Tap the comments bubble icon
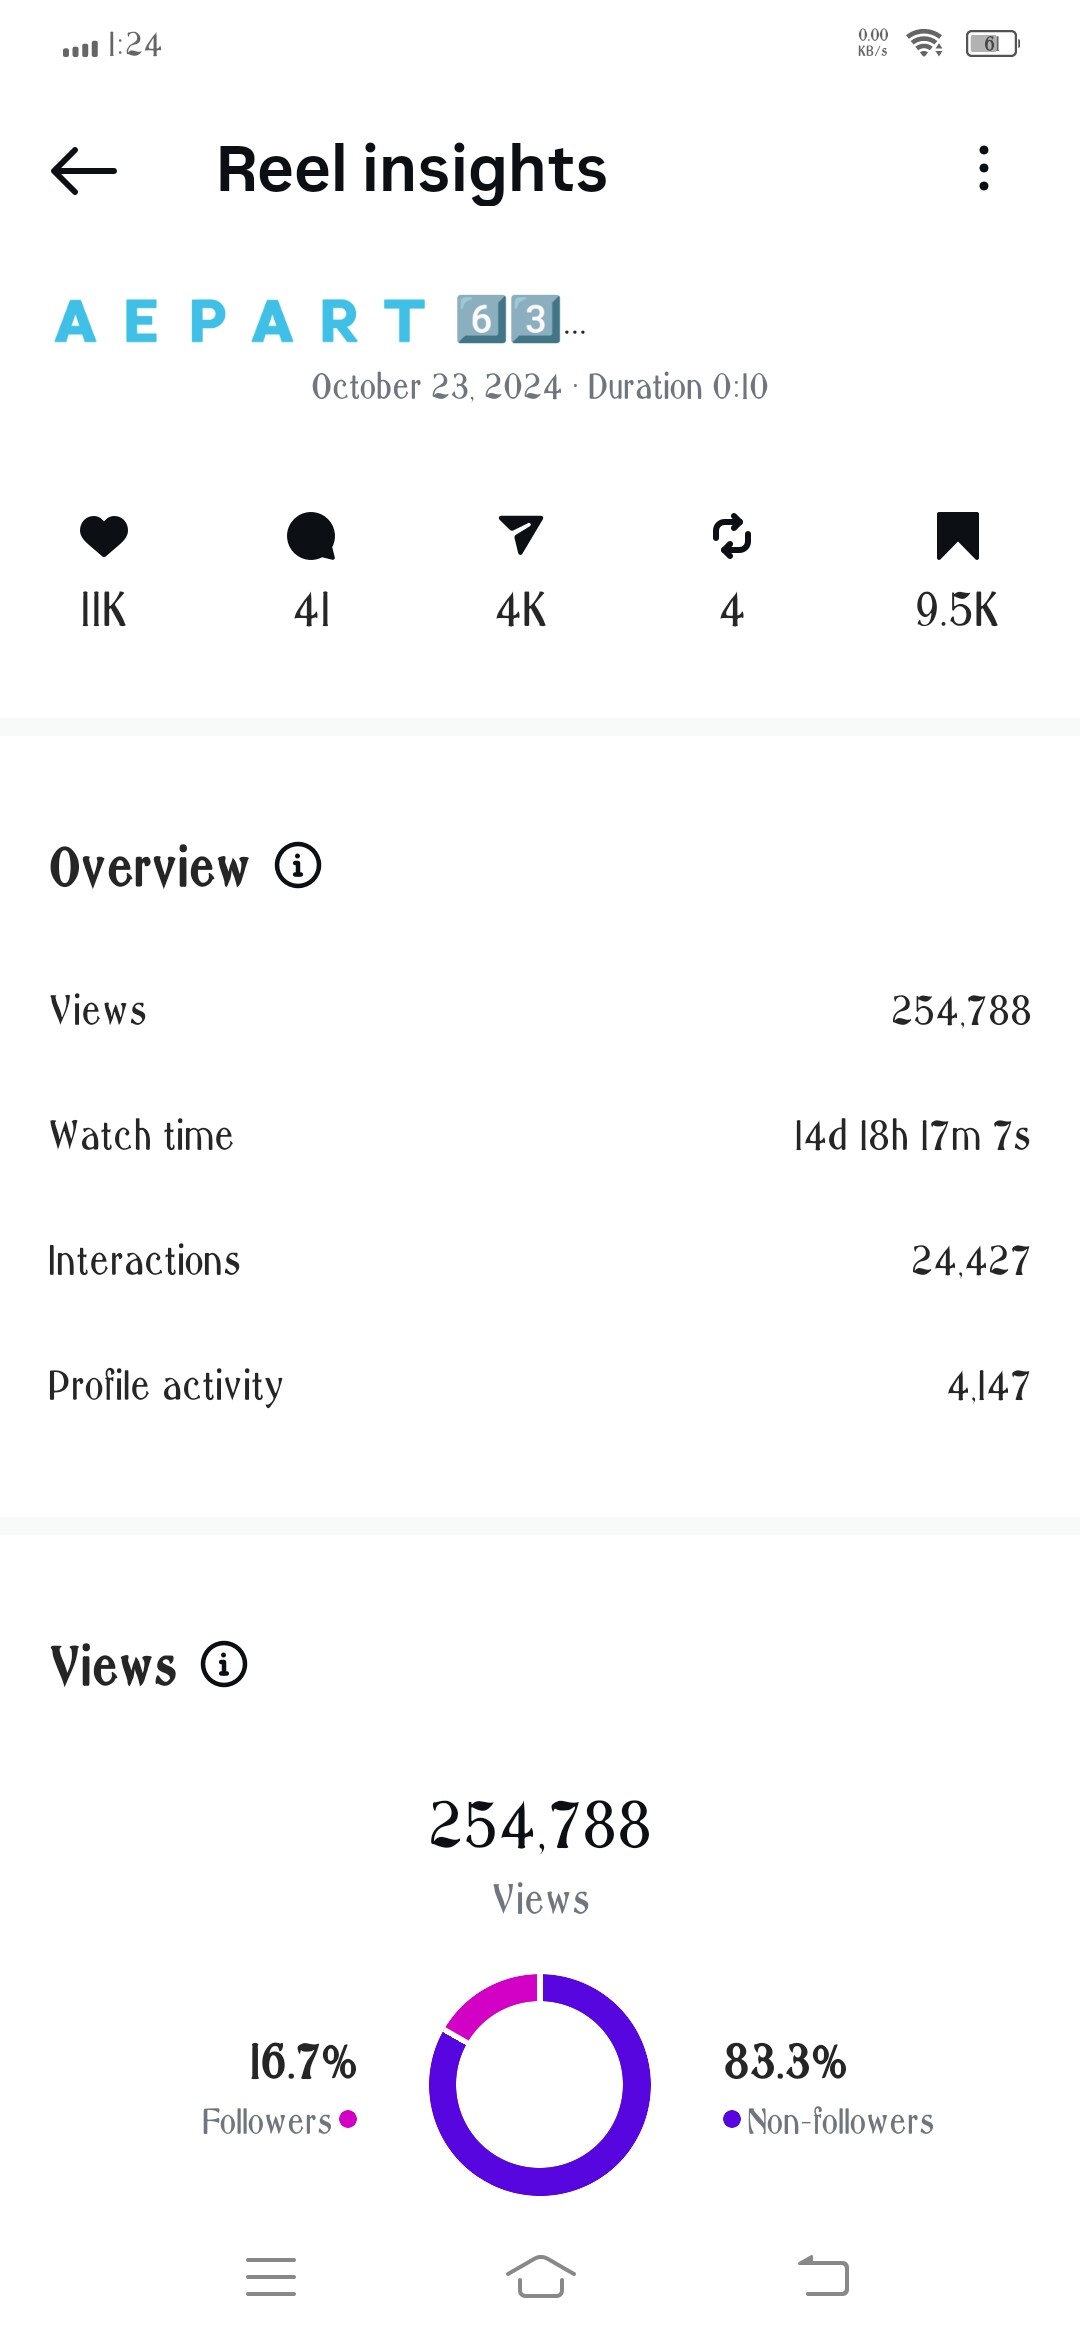1080x2340 pixels. (311, 536)
